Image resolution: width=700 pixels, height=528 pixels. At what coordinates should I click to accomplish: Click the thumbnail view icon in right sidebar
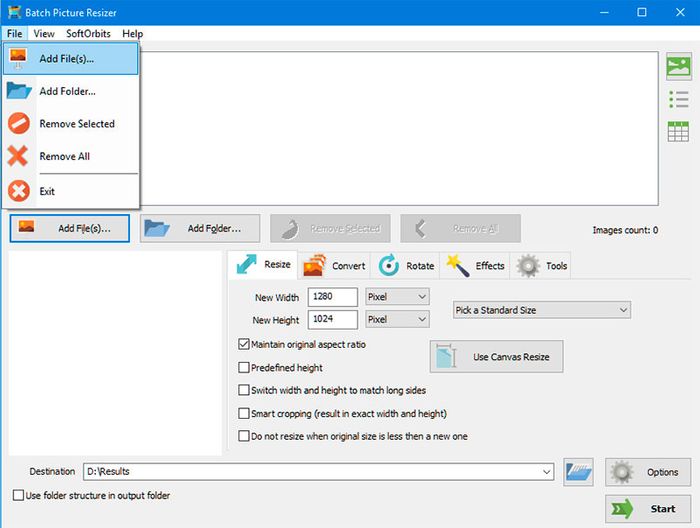pos(678,67)
